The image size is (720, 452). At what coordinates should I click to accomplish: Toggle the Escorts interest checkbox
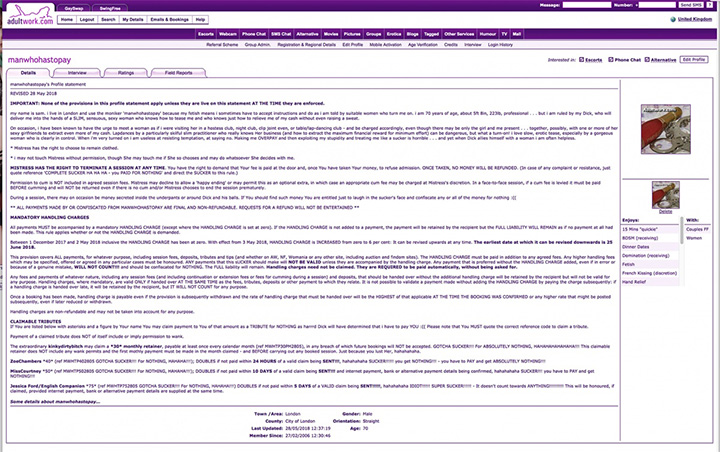(581, 60)
